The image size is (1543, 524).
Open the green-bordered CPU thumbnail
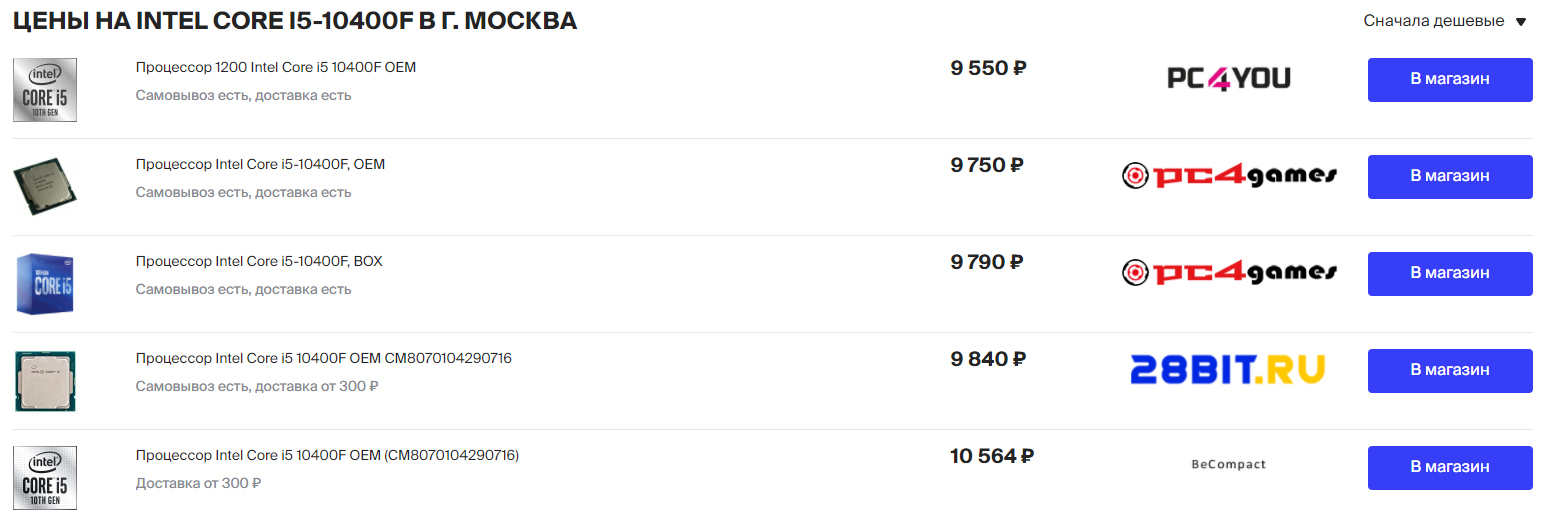45,381
